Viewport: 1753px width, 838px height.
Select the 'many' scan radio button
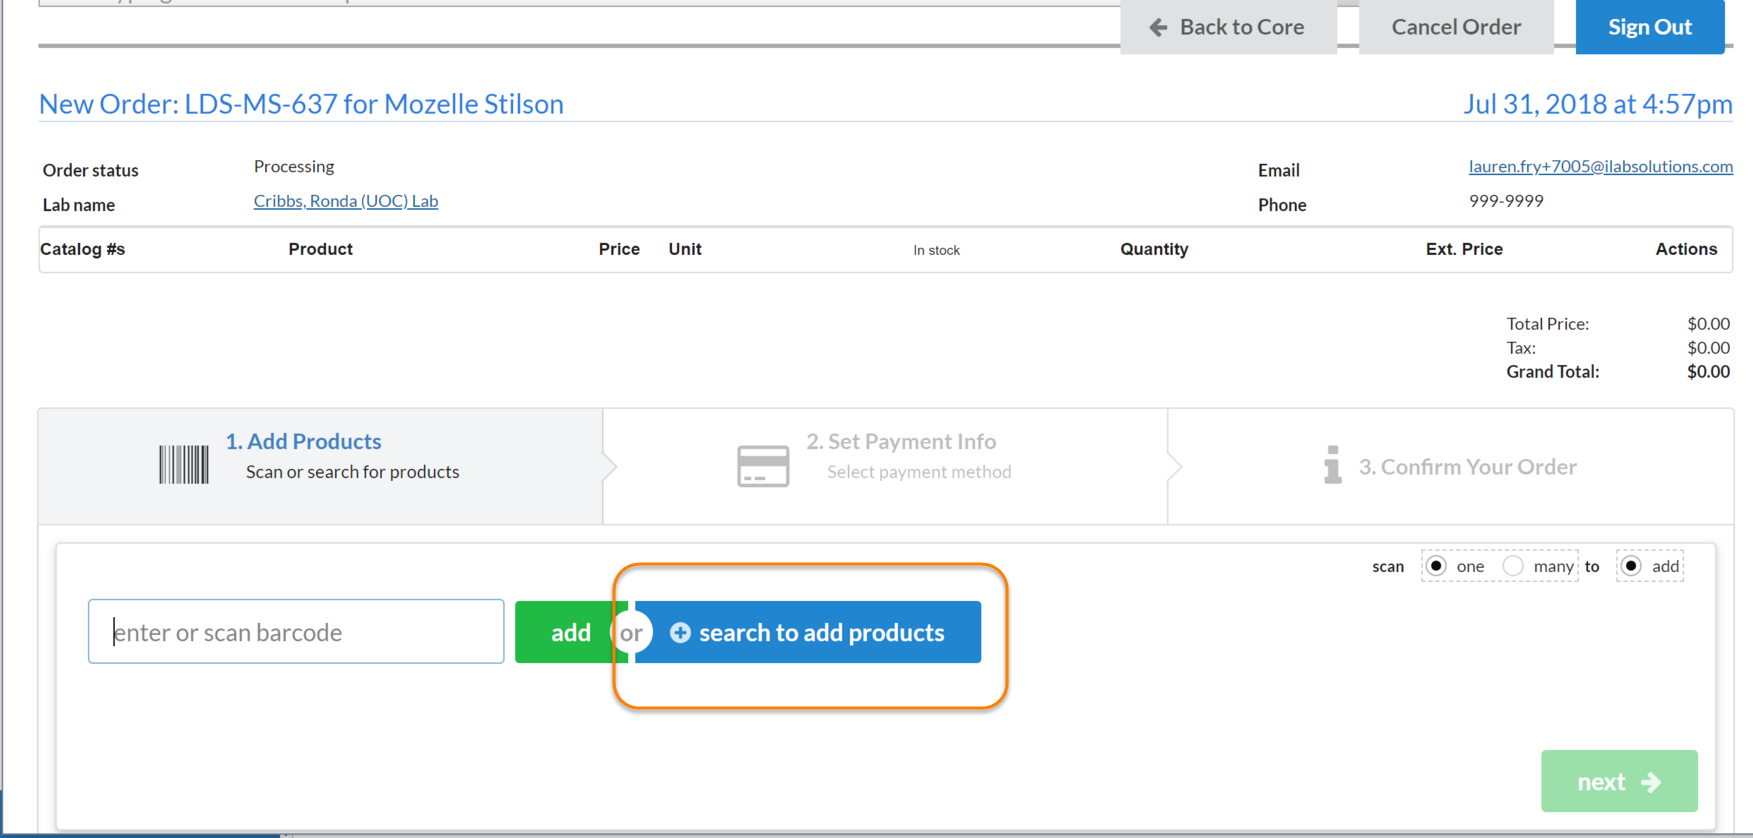(x=1513, y=566)
